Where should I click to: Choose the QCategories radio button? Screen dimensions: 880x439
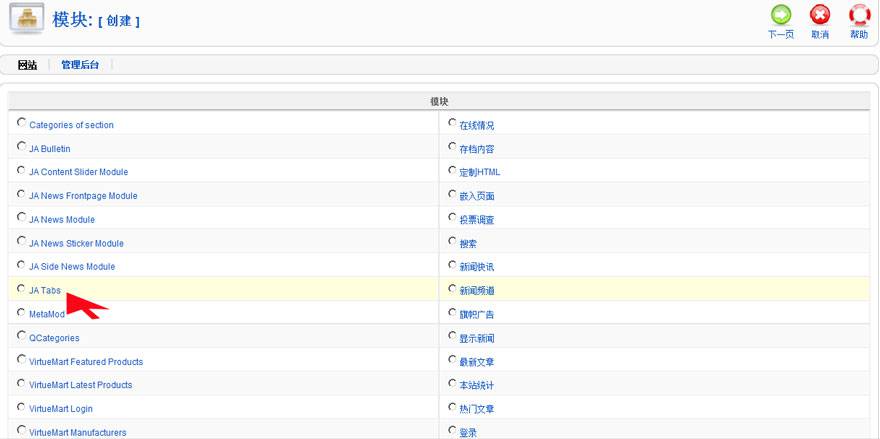coord(21,336)
